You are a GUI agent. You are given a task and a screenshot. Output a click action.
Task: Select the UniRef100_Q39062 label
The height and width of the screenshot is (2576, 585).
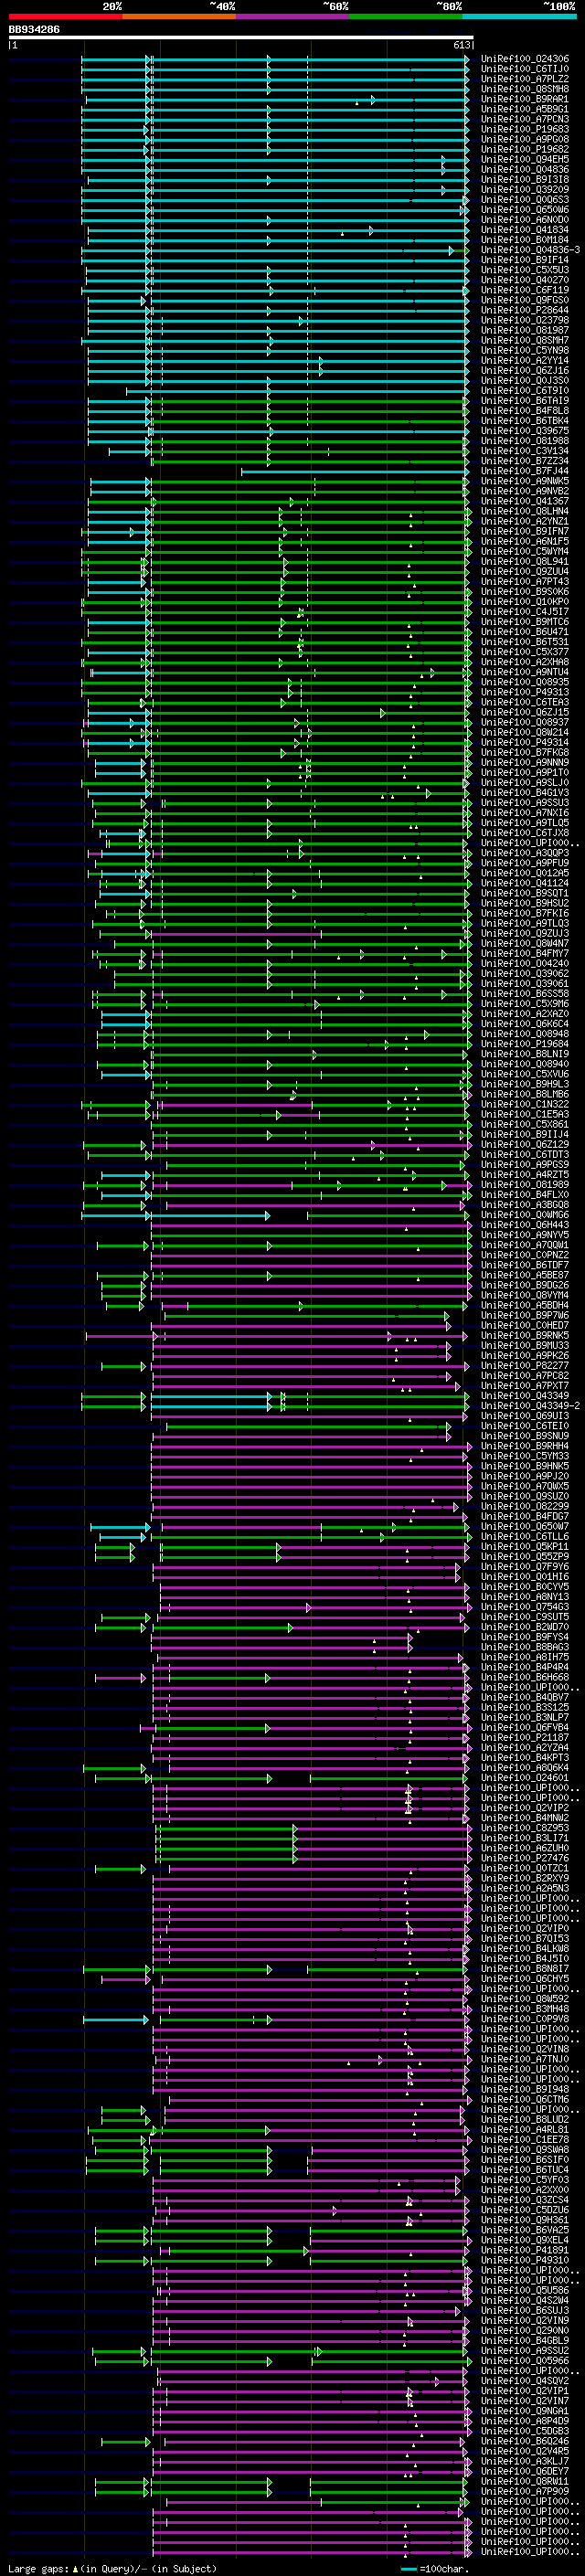point(525,973)
